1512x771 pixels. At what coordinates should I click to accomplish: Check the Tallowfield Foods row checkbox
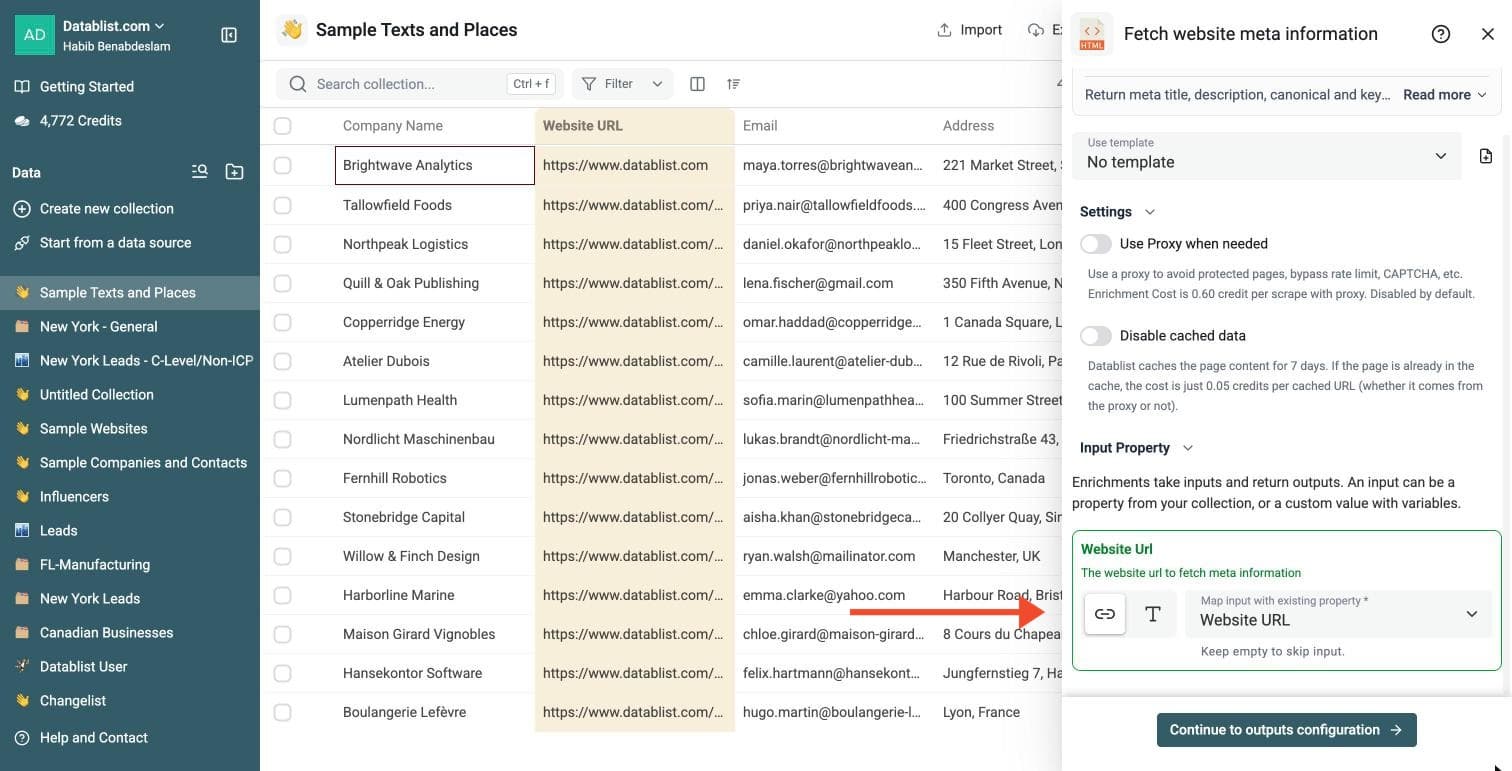[283, 205]
